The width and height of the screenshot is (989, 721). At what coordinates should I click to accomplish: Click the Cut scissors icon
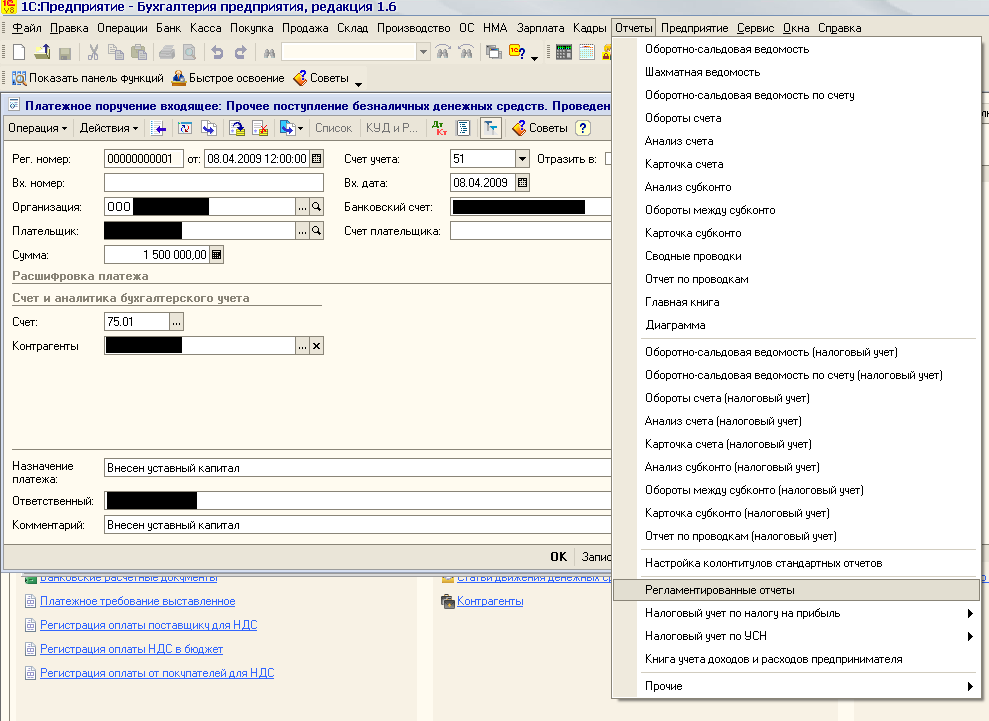[93, 52]
